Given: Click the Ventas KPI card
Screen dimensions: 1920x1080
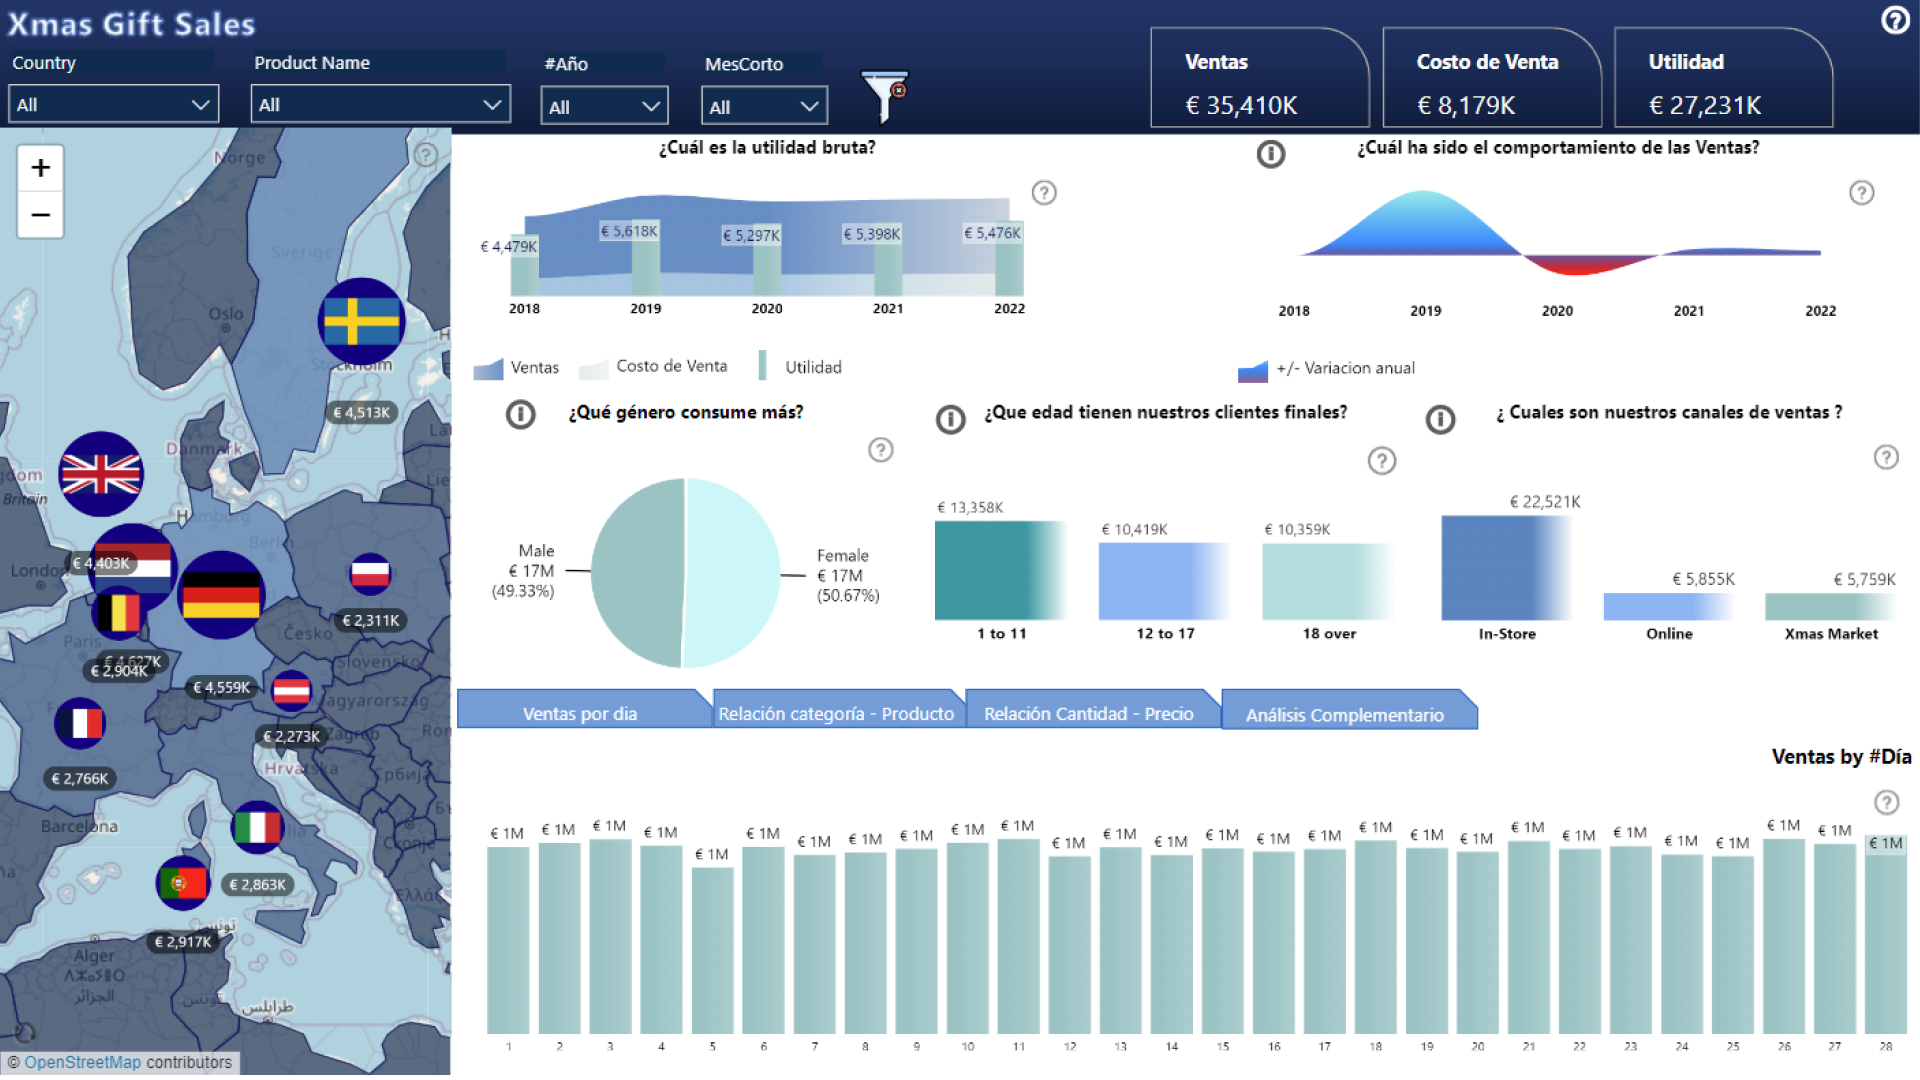Looking at the screenshot, I should 1260,78.
